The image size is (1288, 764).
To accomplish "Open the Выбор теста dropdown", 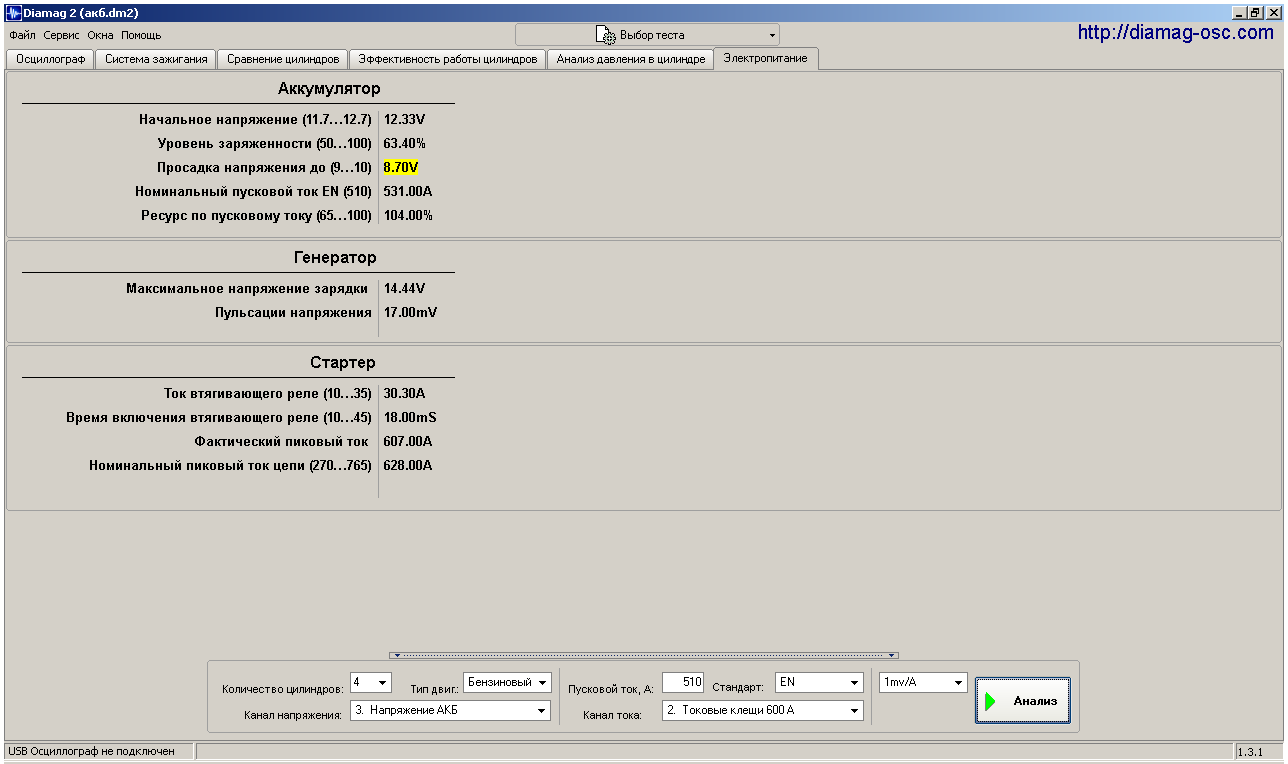I will [x=647, y=35].
